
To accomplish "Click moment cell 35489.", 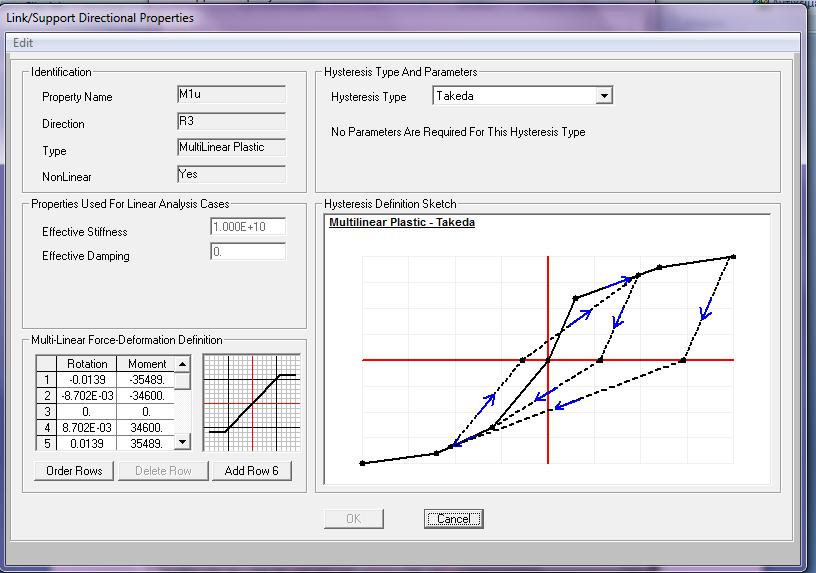I will tap(145, 443).
